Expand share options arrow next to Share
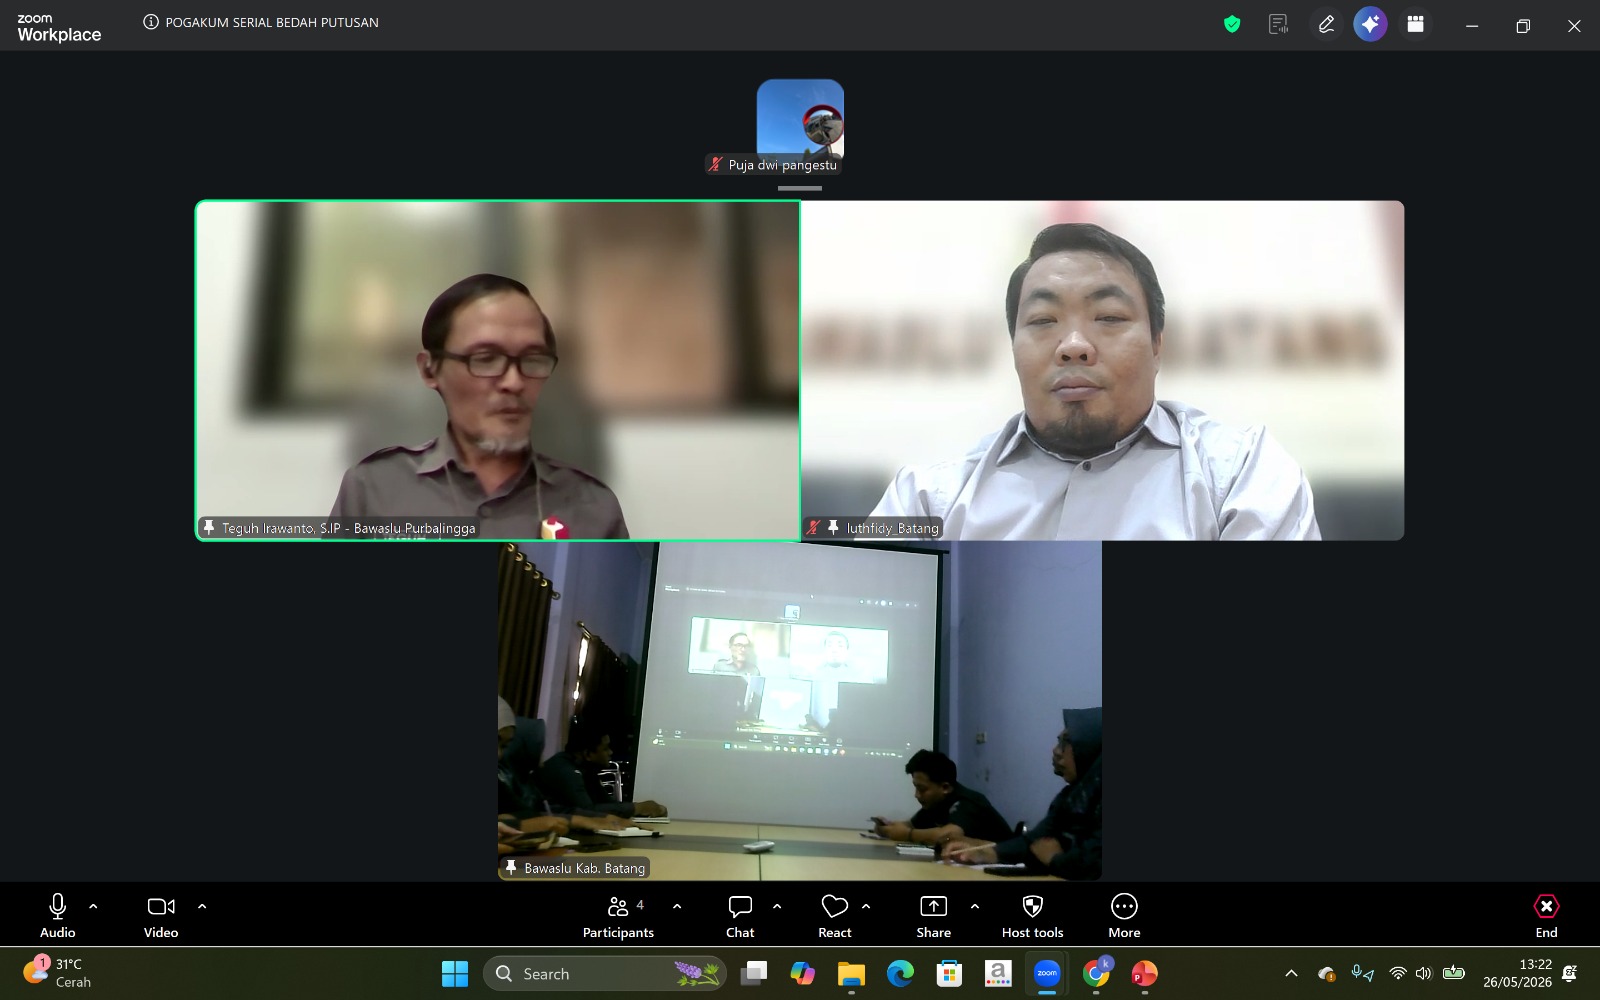 pyautogui.click(x=975, y=906)
